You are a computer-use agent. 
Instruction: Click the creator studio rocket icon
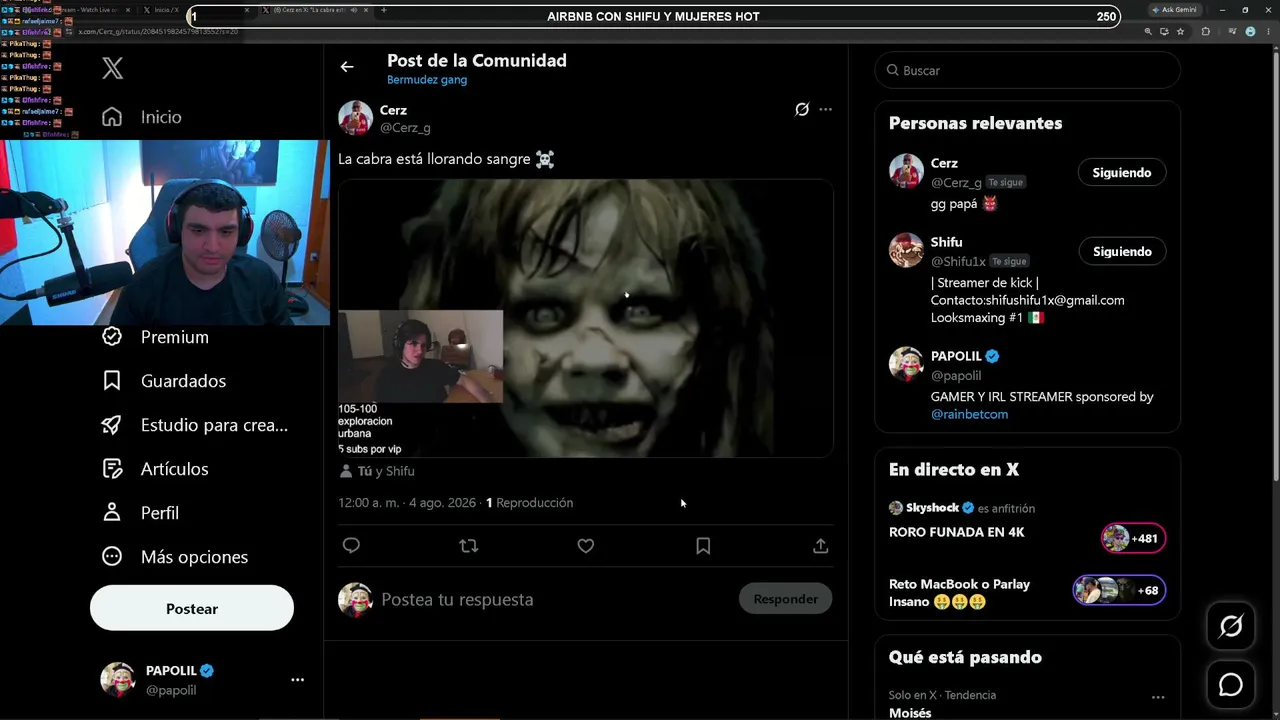(x=112, y=425)
